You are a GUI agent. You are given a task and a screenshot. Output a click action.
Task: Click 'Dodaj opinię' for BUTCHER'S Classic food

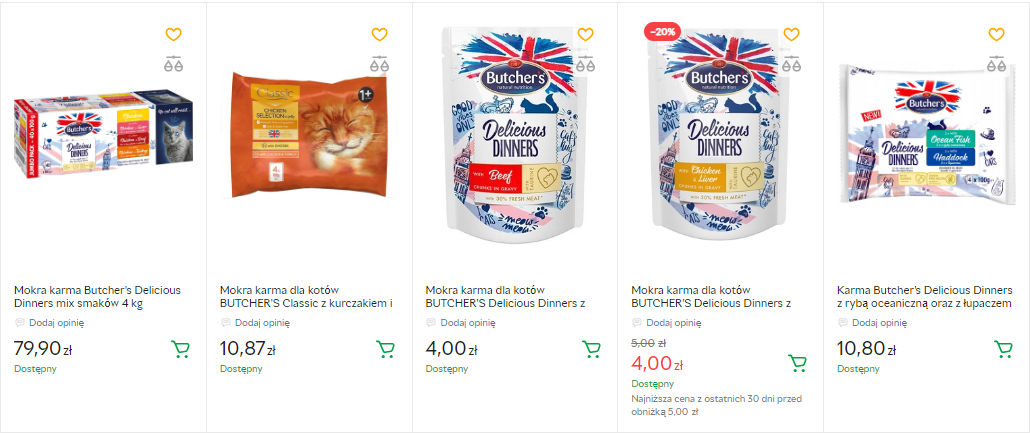pos(262,323)
